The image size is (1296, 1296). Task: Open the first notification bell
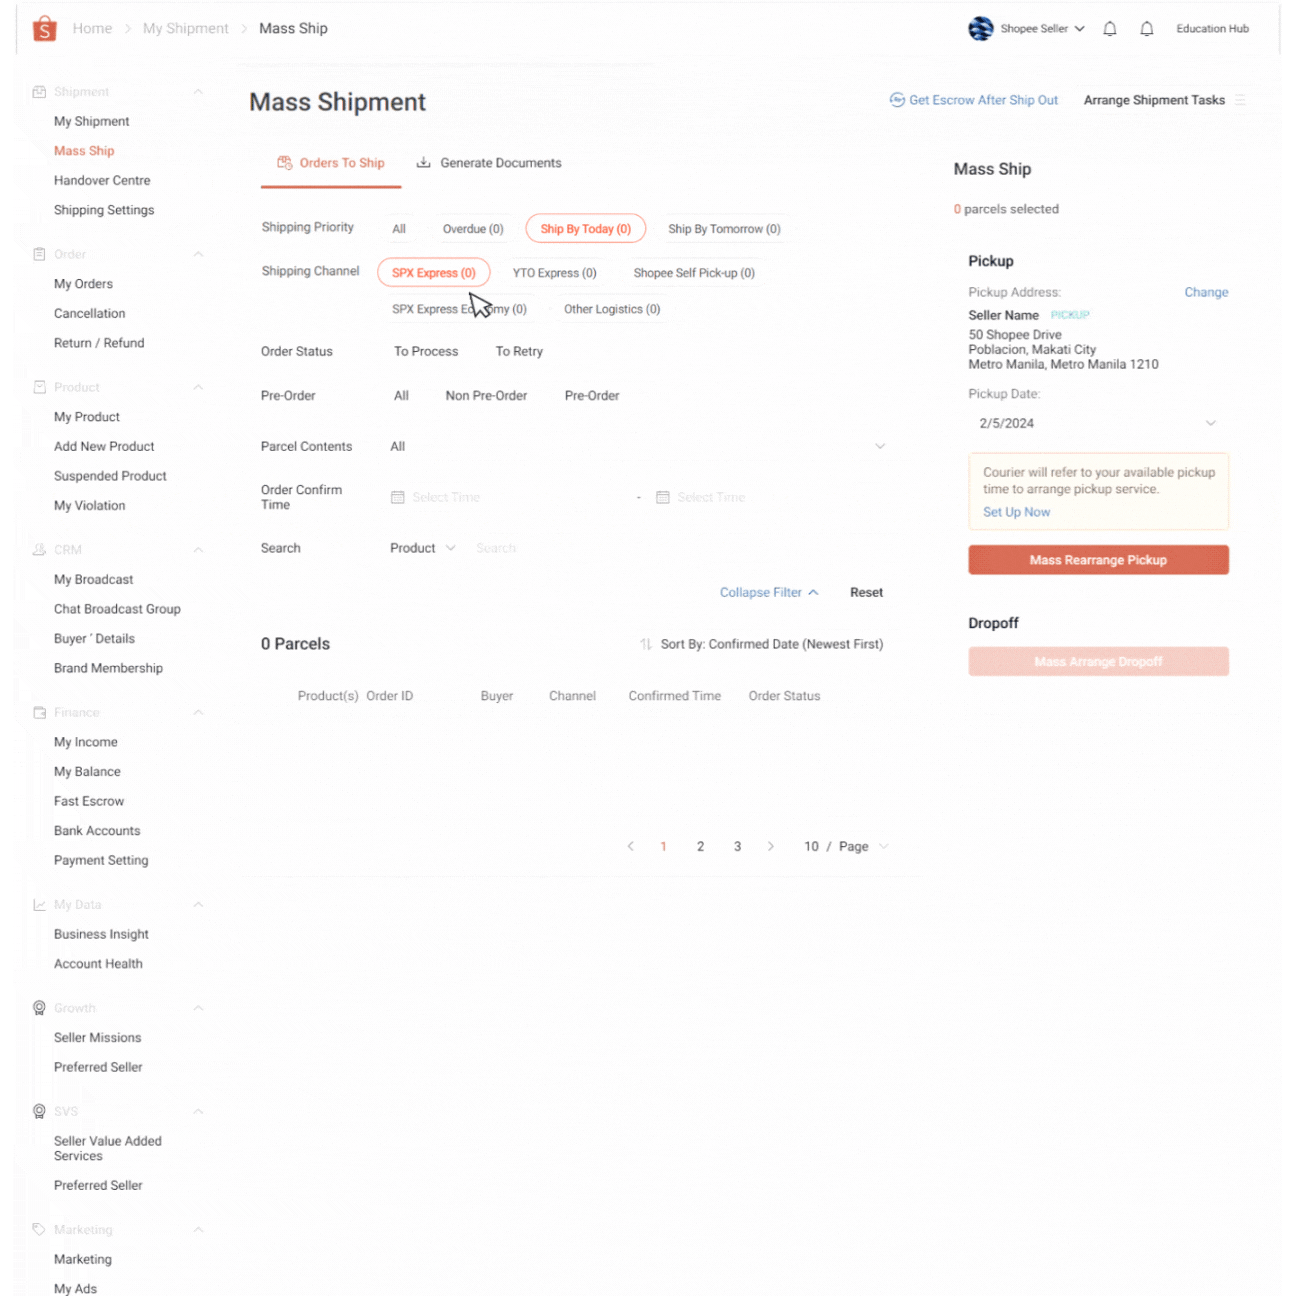pos(1110,29)
